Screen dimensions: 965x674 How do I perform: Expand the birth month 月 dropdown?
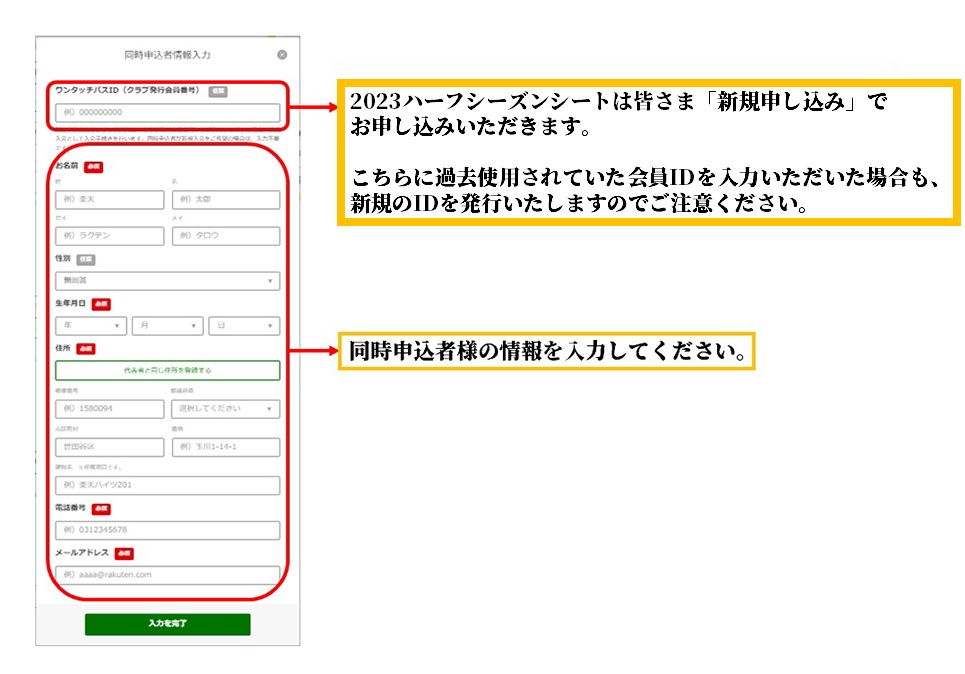tap(167, 326)
